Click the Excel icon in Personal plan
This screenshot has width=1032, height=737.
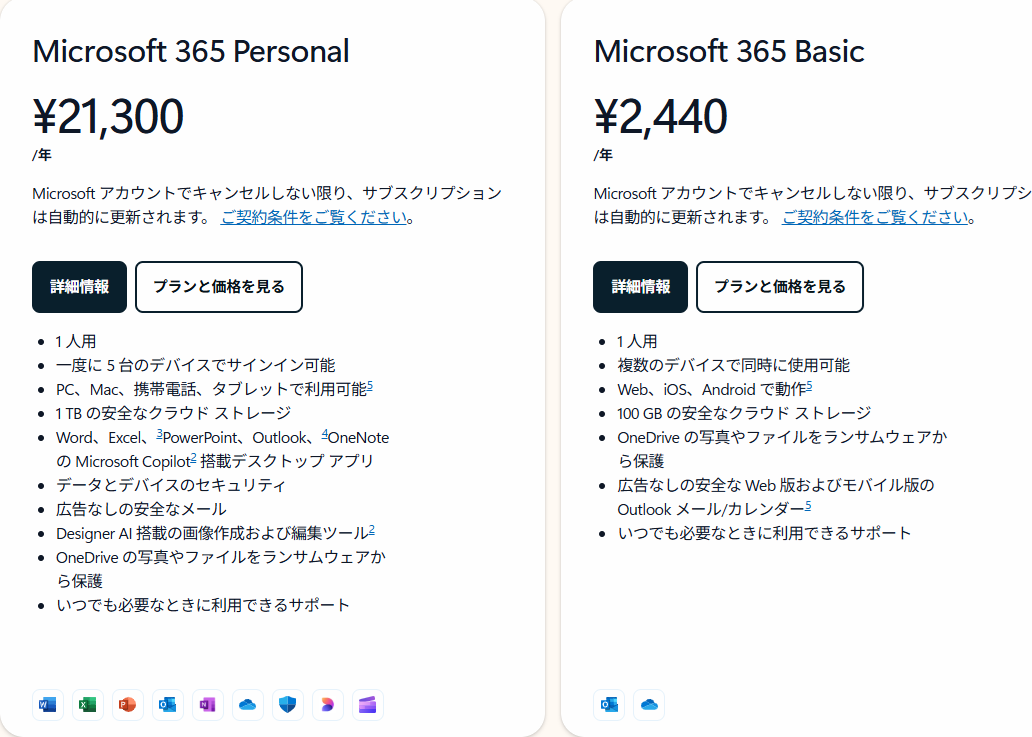88,705
